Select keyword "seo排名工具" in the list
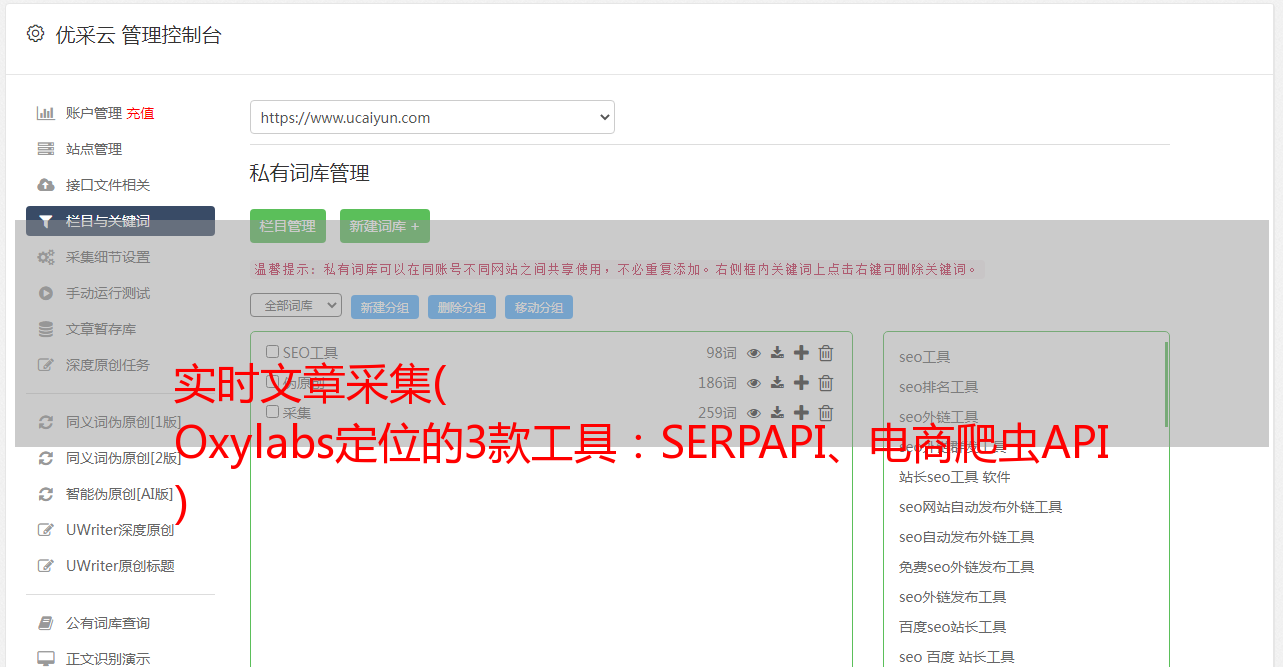The width and height of the screenshot is (1283, 667). click(939, 387)
